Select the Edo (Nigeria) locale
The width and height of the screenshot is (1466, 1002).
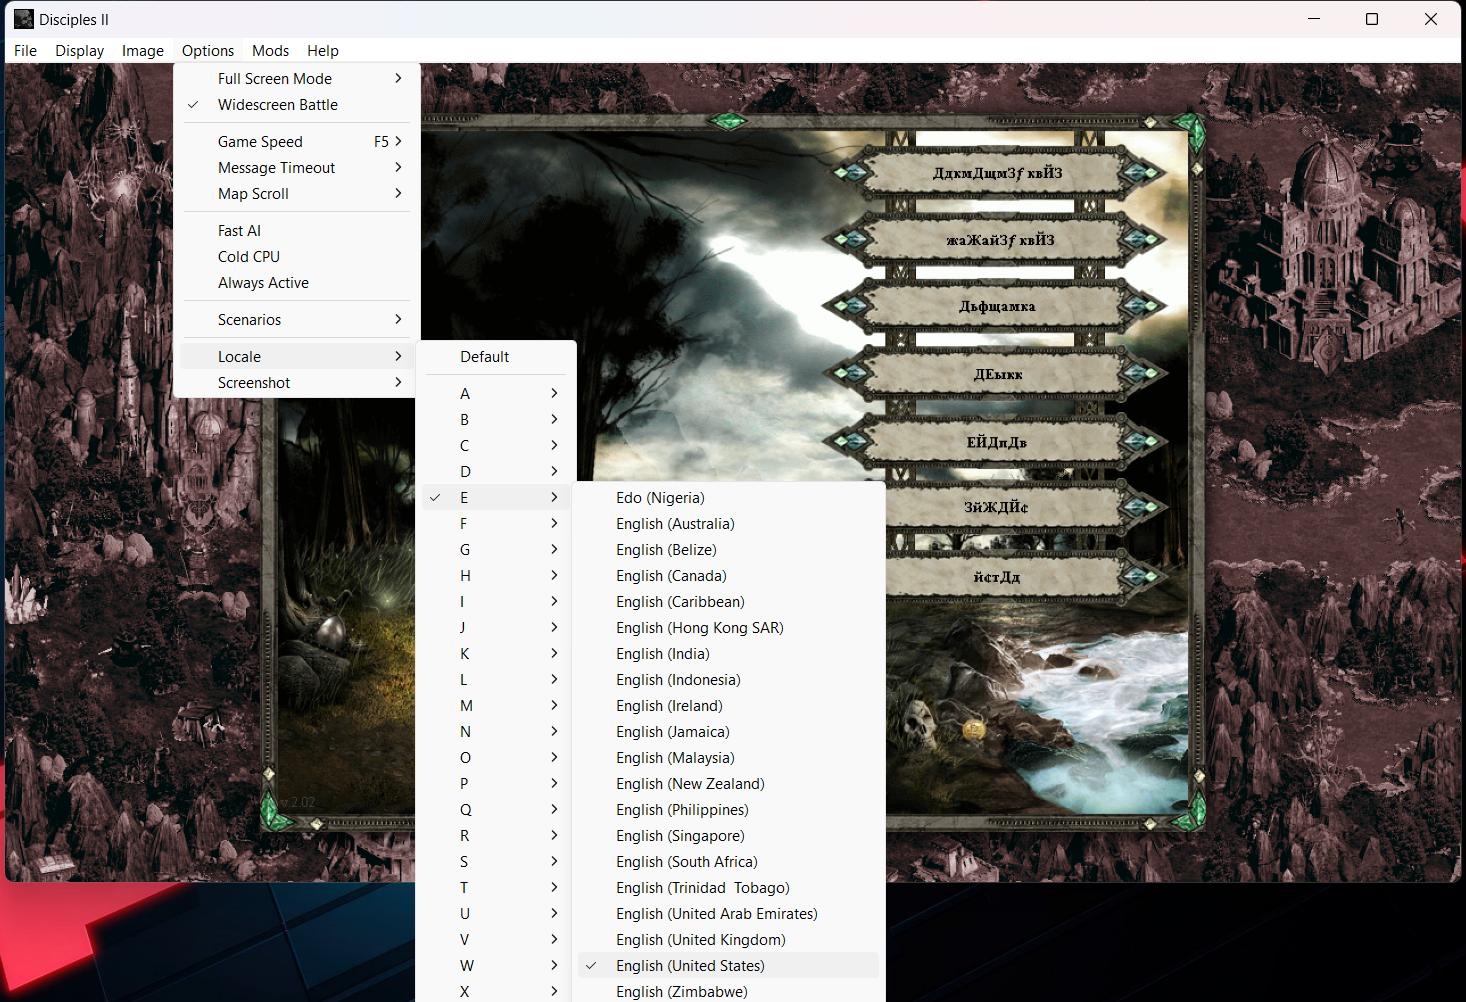pos(728,498)
